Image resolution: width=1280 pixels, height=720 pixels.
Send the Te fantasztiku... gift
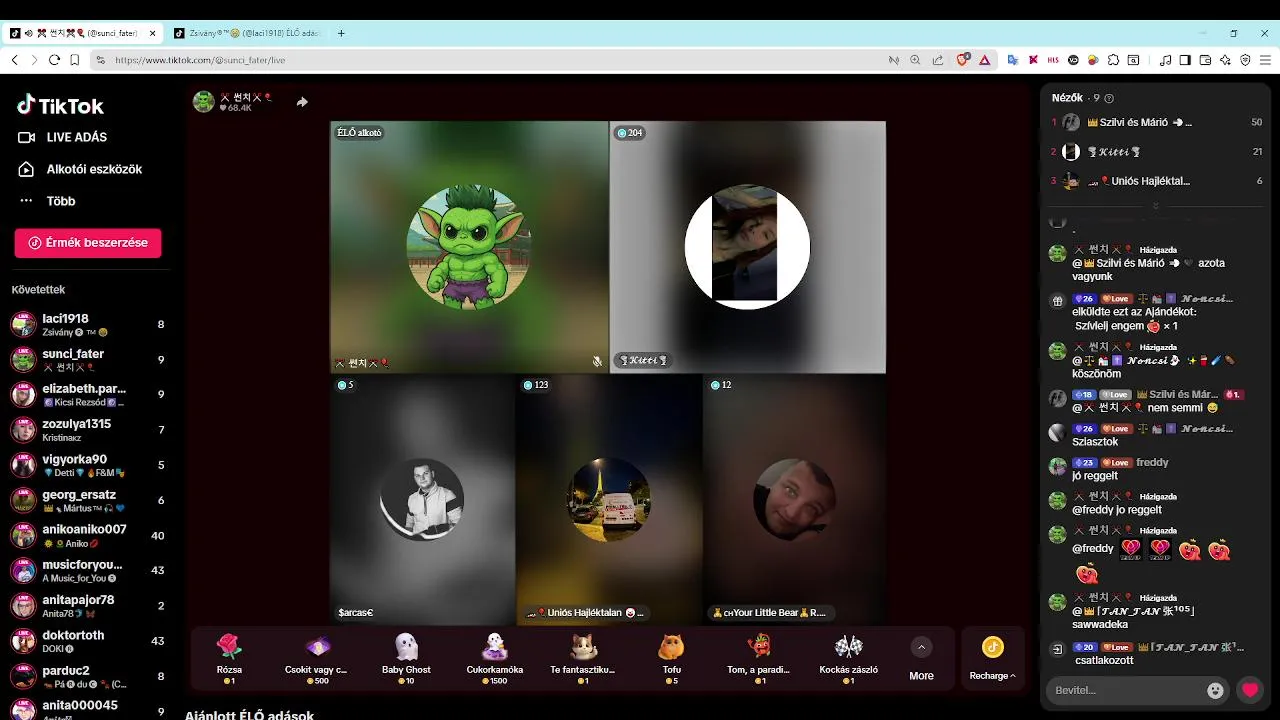click(582, 658)
